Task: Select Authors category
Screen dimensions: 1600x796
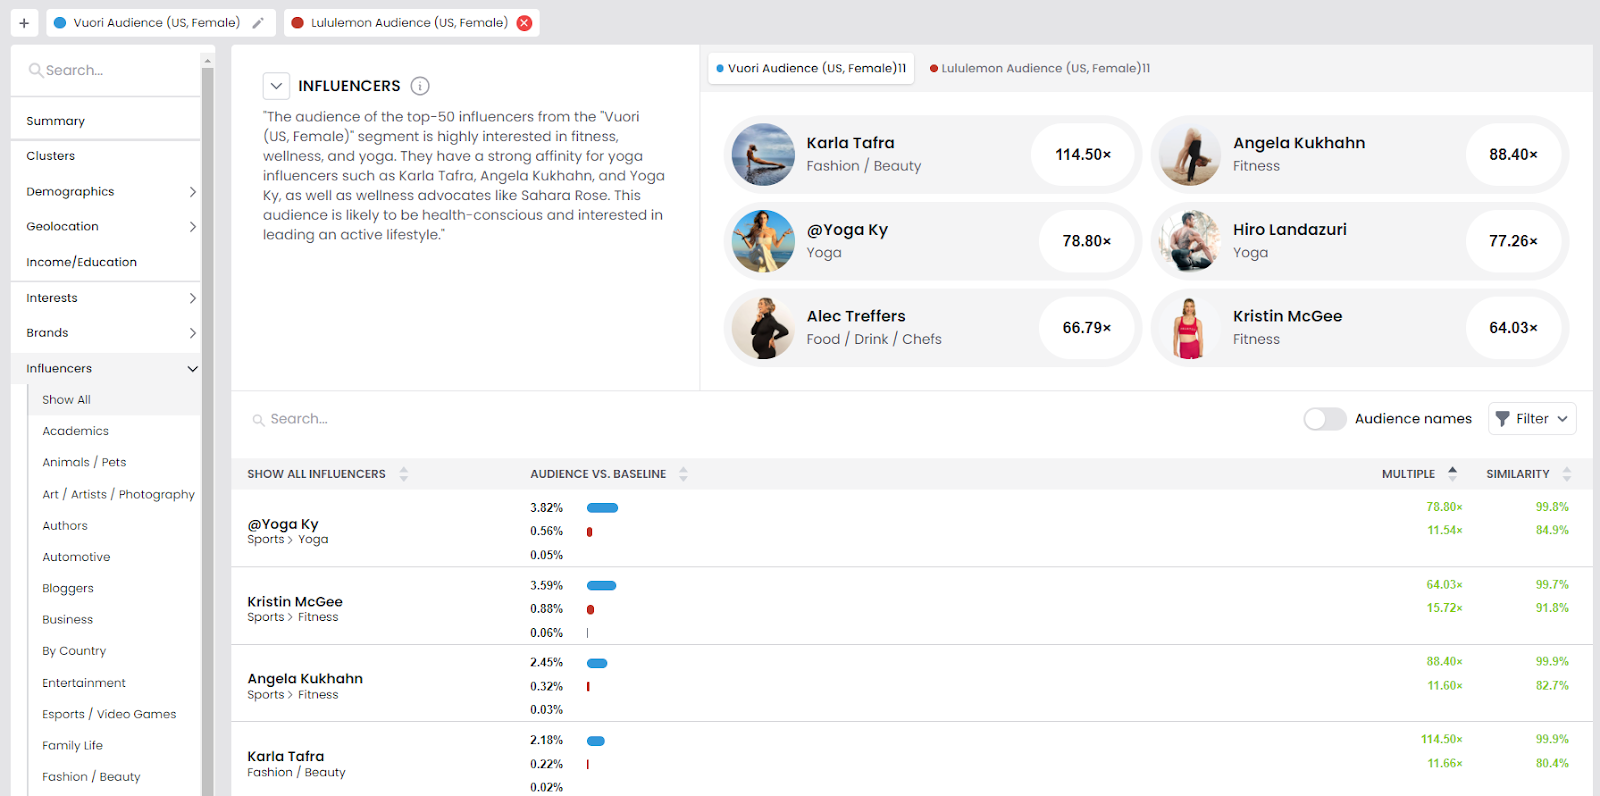Action: point(65,526)
